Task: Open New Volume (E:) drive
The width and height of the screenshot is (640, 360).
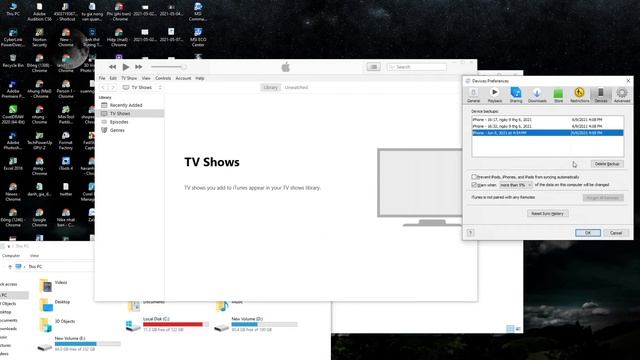Action: tap(79, 344)
